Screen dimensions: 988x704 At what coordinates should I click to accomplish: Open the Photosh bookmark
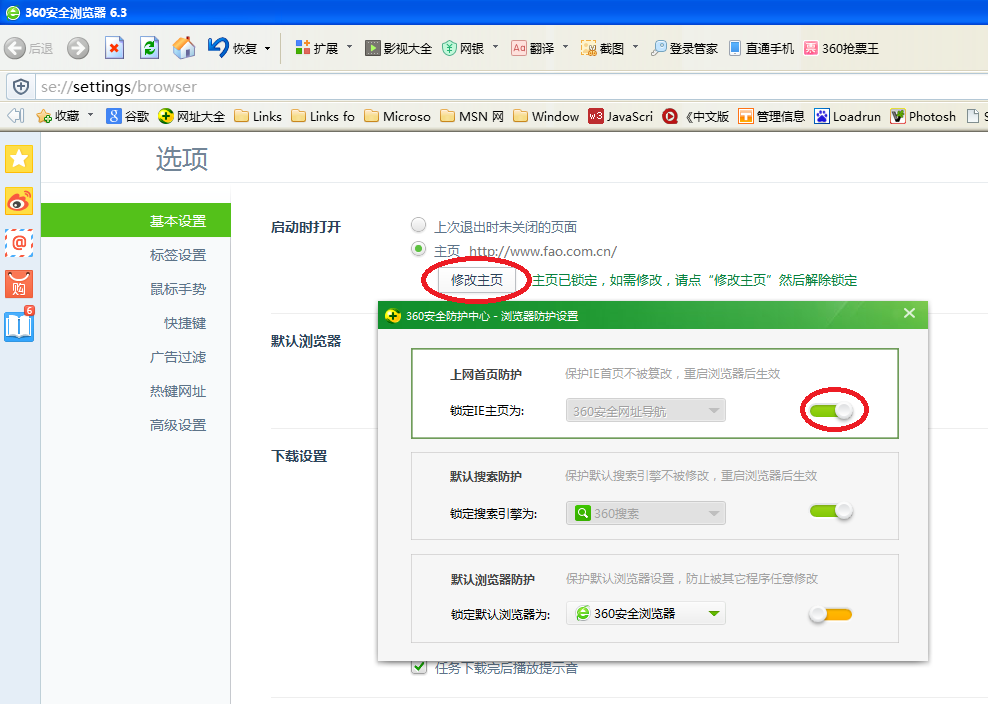click(923, 116)
